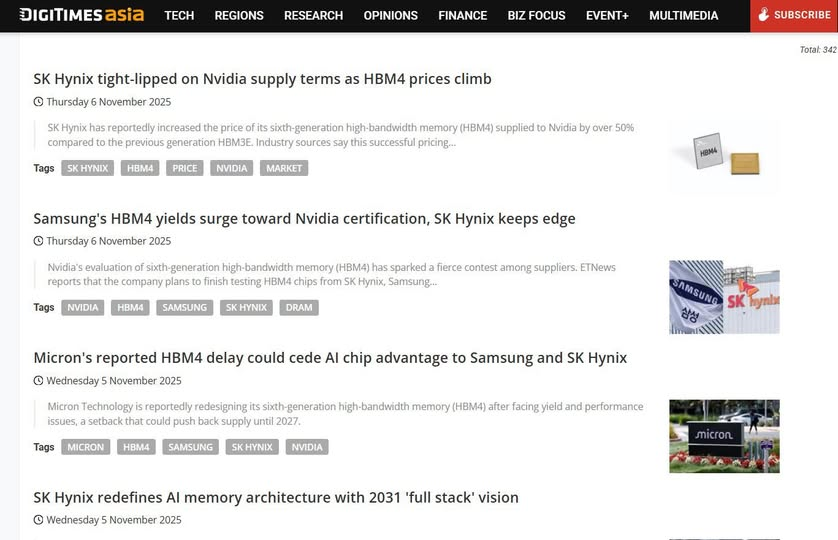The height and width of the screenshot is (540, 838).
Task: Select SK HYNIX tag in Micron article
Action: pyautogui.click(x=252, y=447)
